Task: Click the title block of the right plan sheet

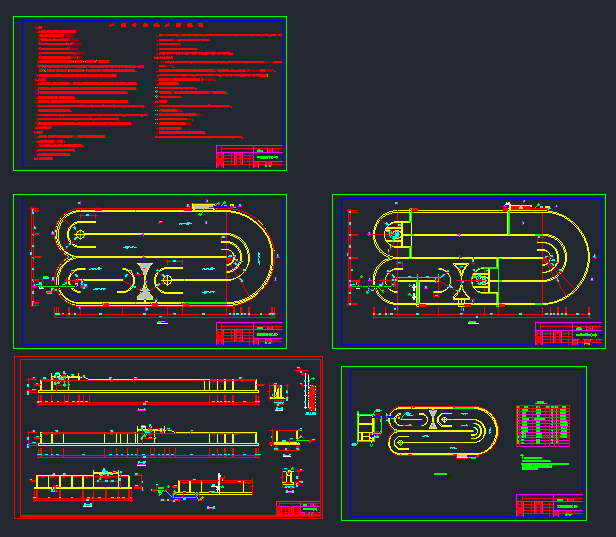Action: pyautogui.click(x=568, y=334)
